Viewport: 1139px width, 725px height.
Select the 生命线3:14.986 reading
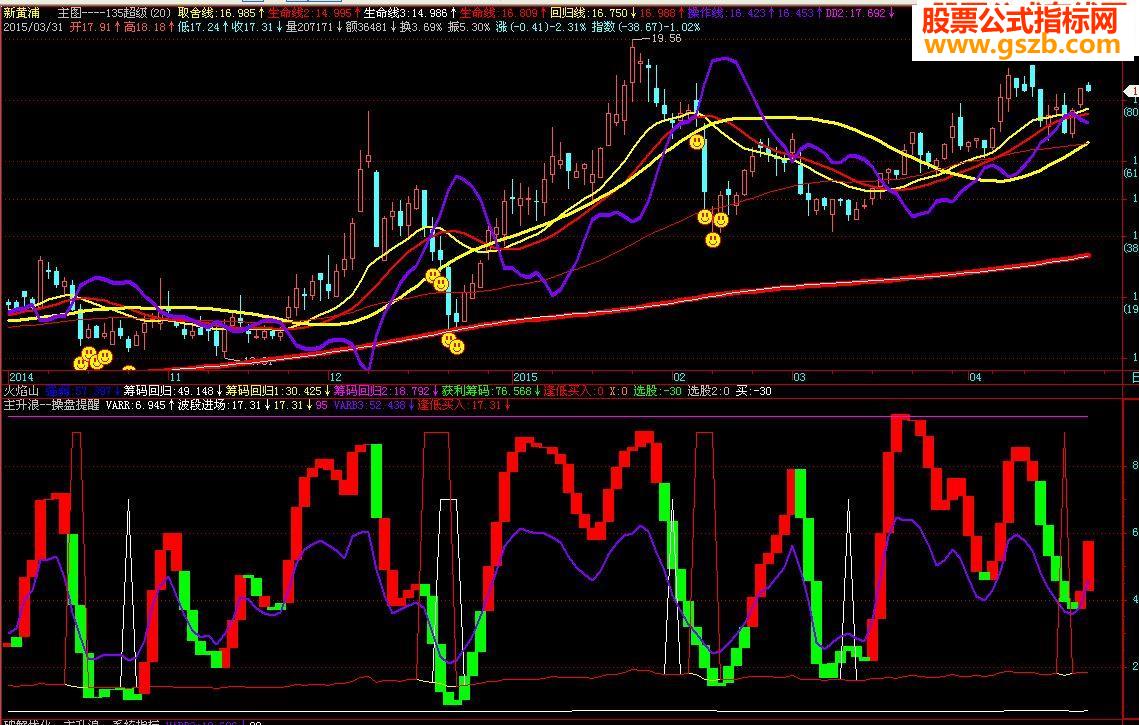point(405,13)
